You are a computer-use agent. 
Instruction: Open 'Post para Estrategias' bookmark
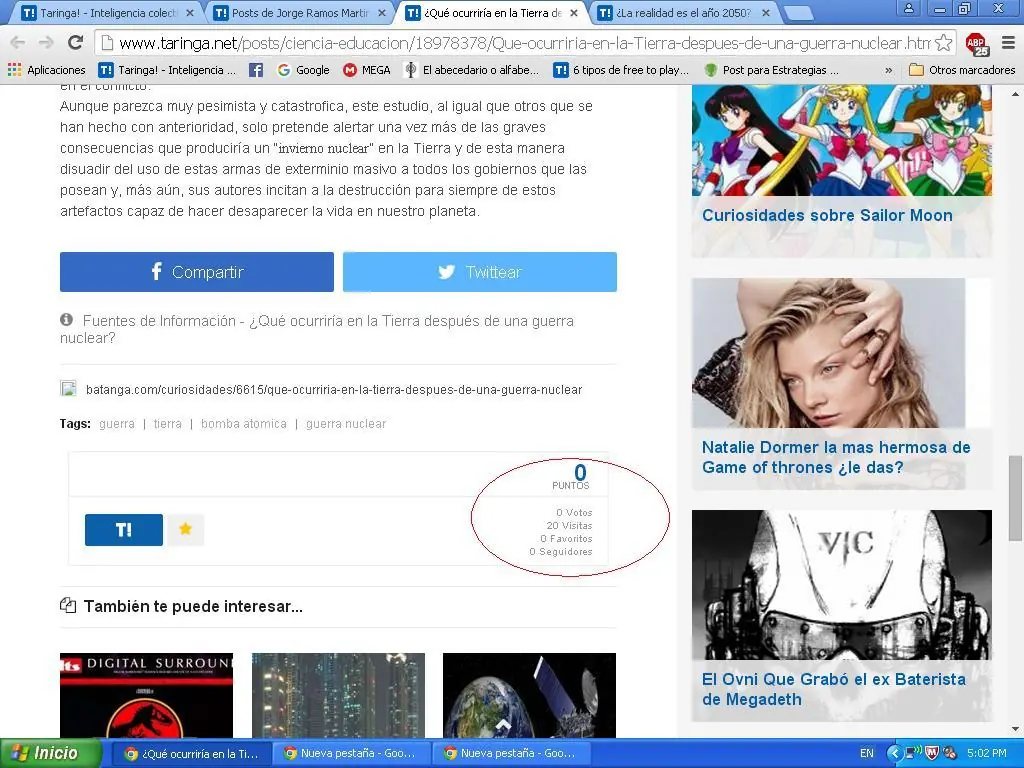(x=771, y=70)
